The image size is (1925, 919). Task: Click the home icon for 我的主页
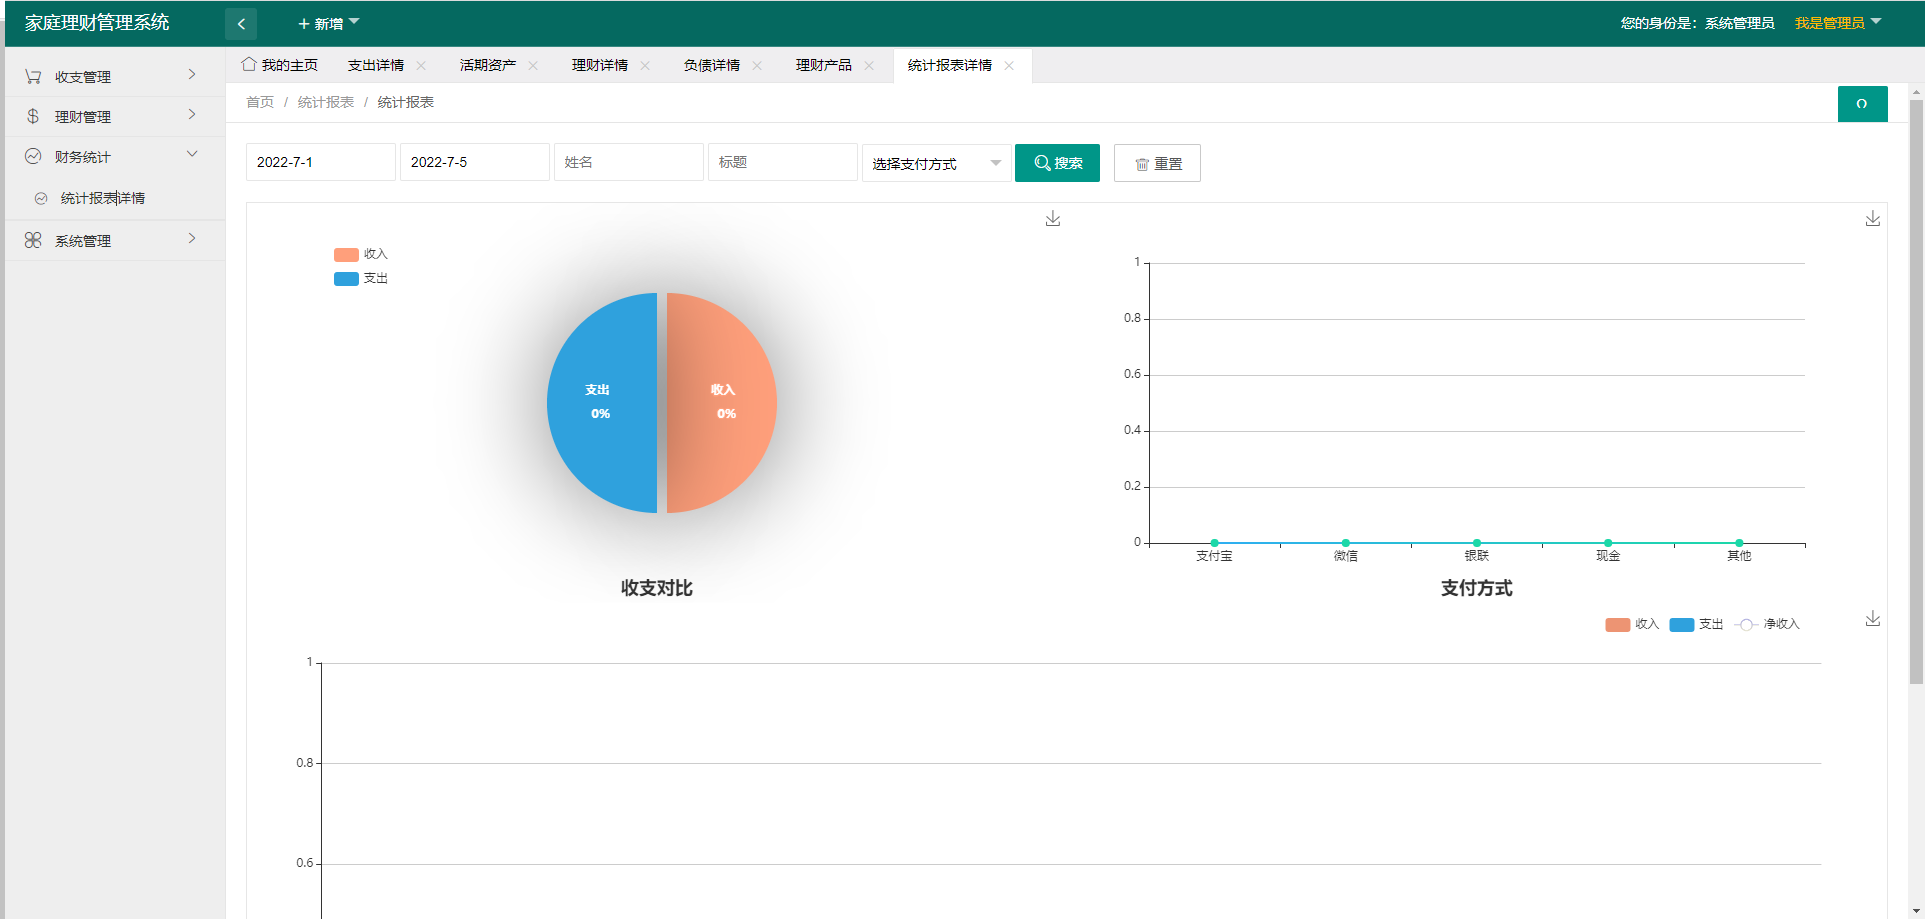249,65
